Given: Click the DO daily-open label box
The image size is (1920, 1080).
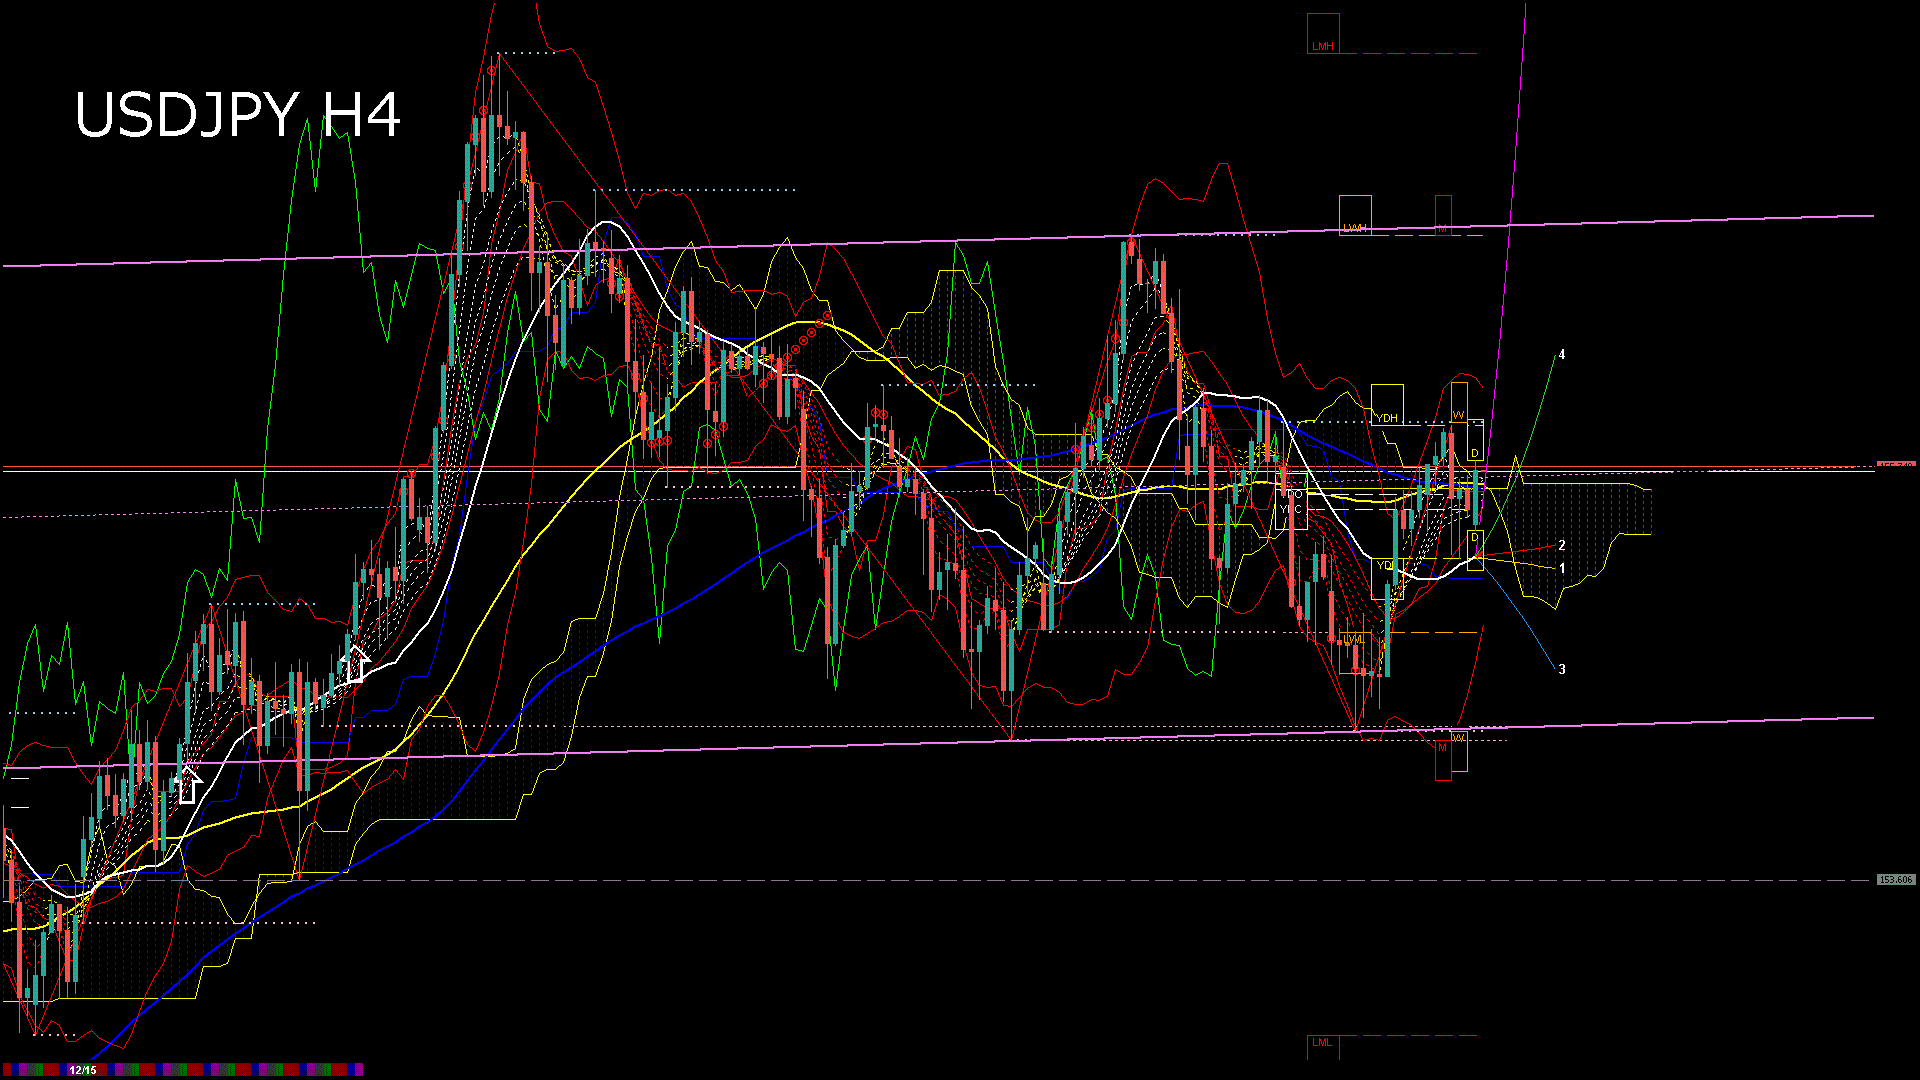Looking at the screenshot, I should pyautogui.click(x=1292, y=493).
